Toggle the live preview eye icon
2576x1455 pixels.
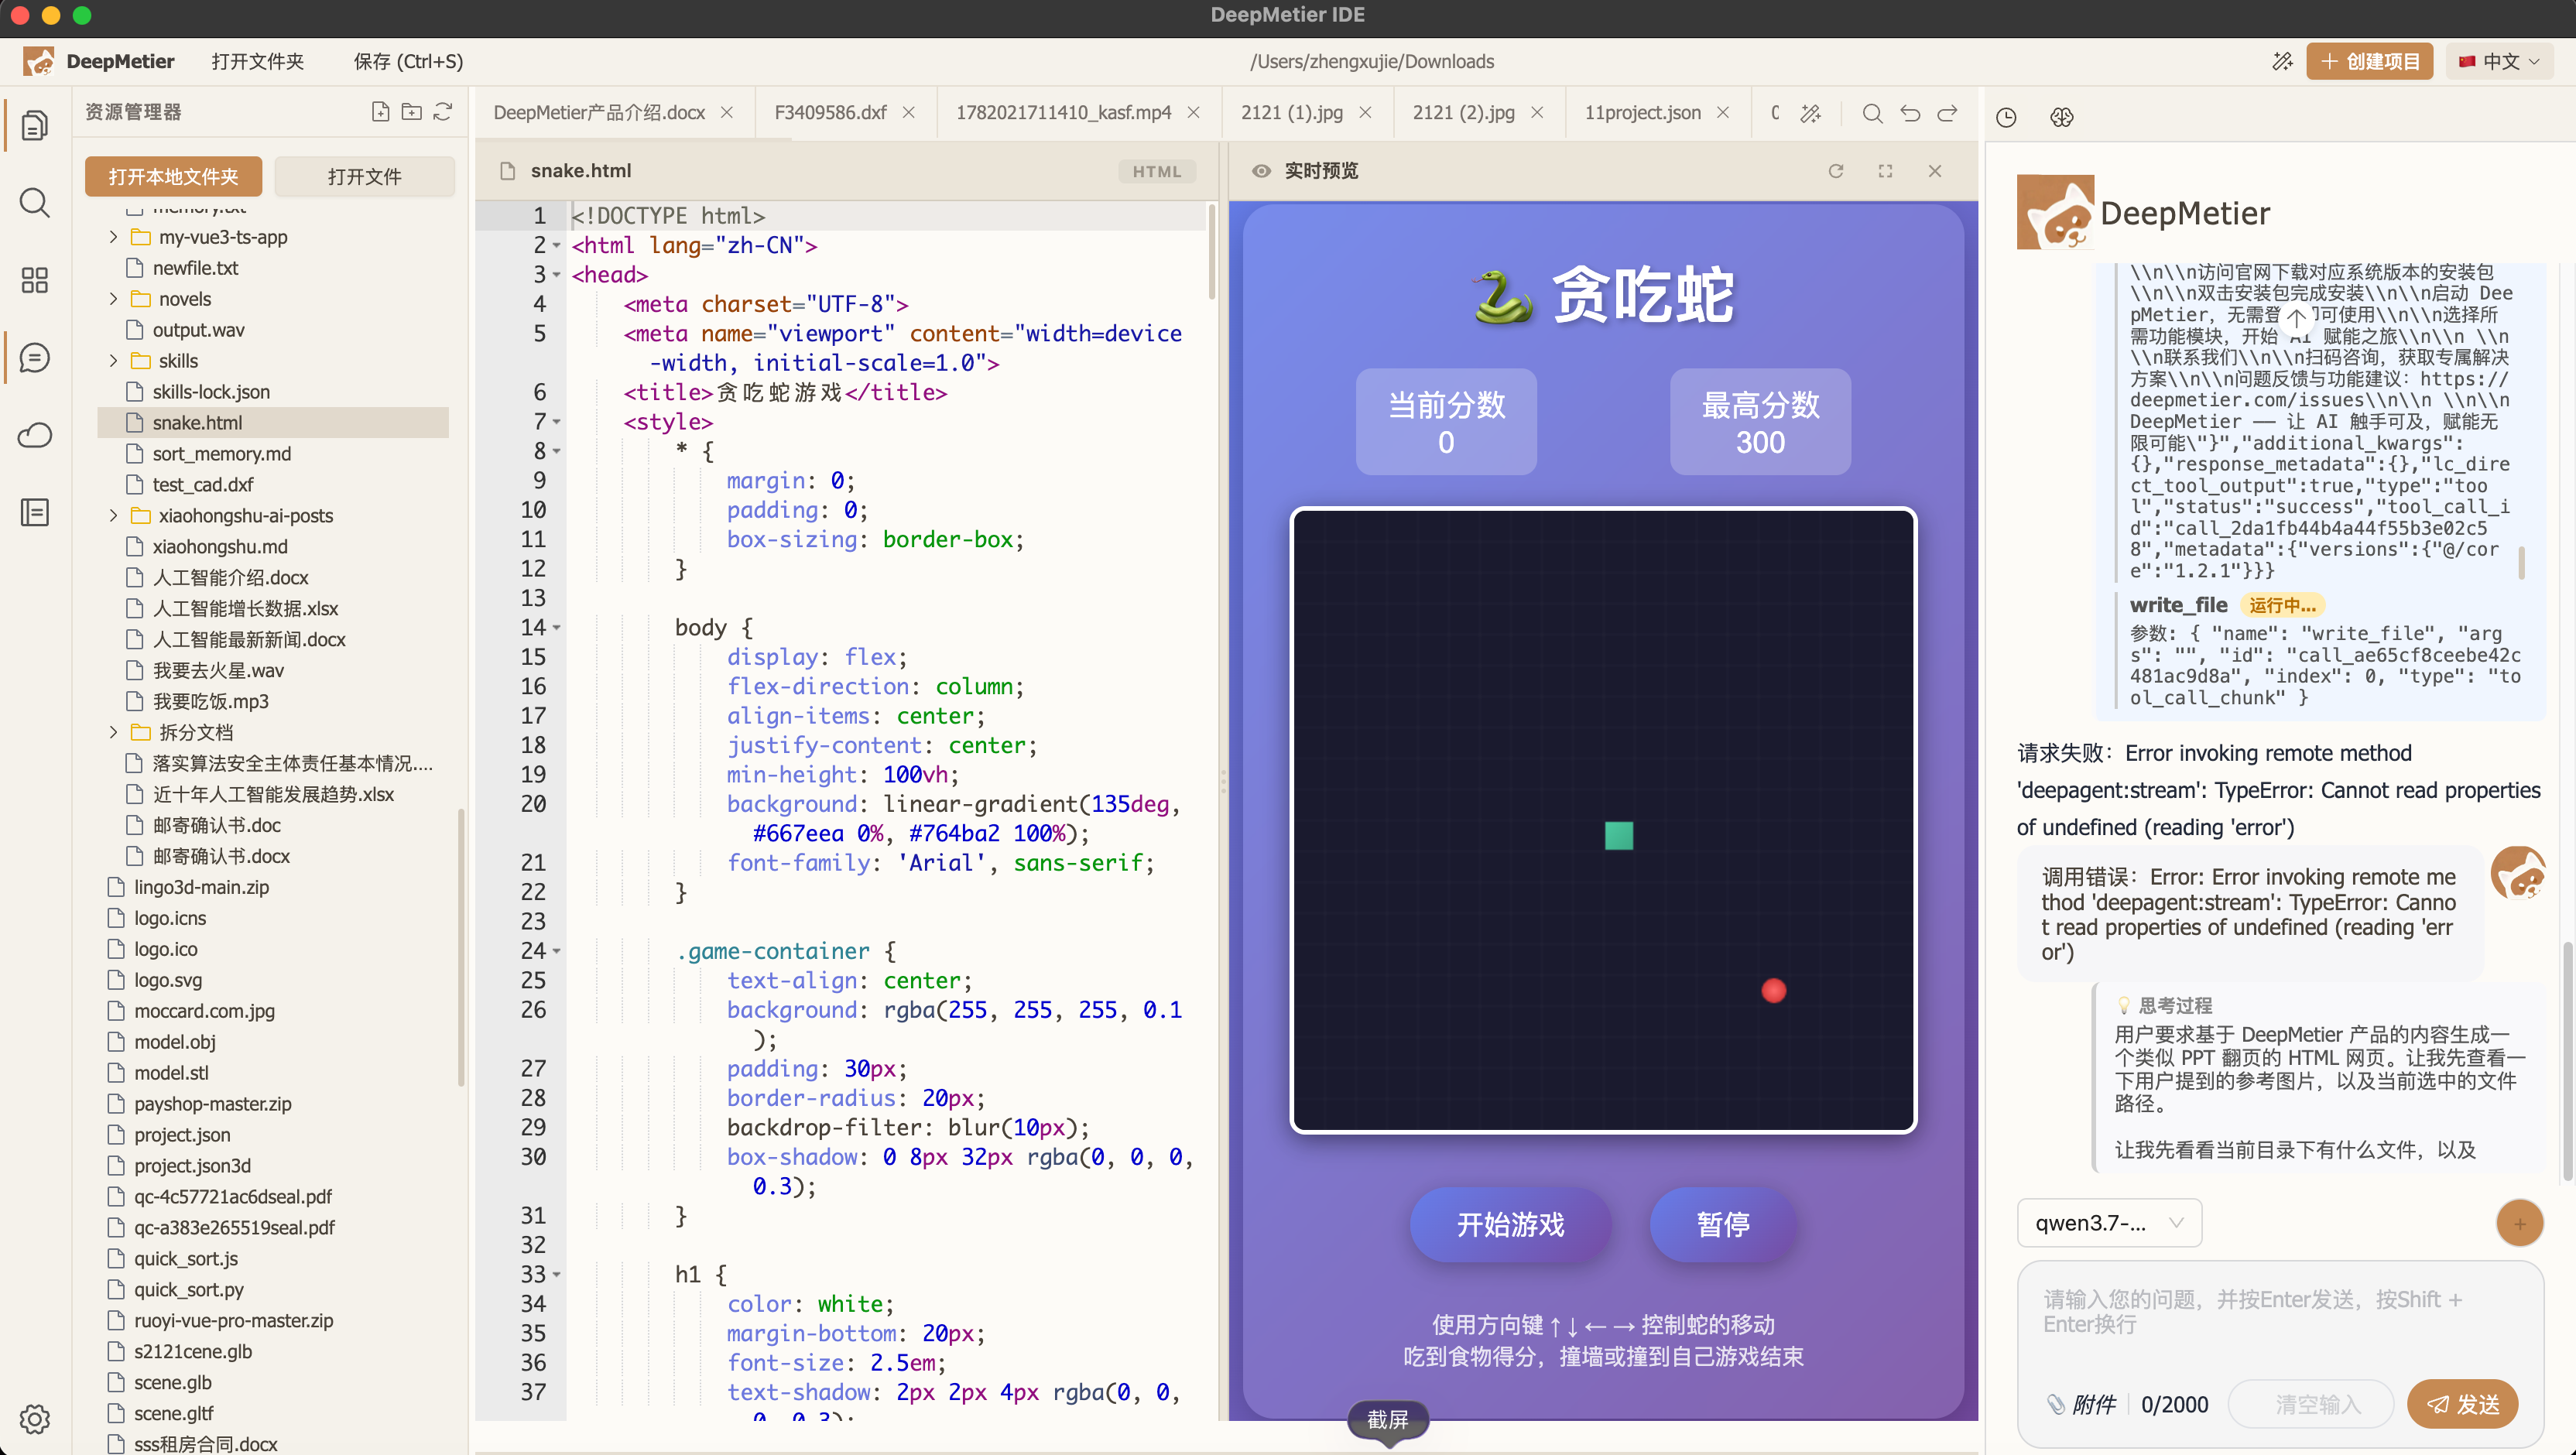pos(1261,171)
